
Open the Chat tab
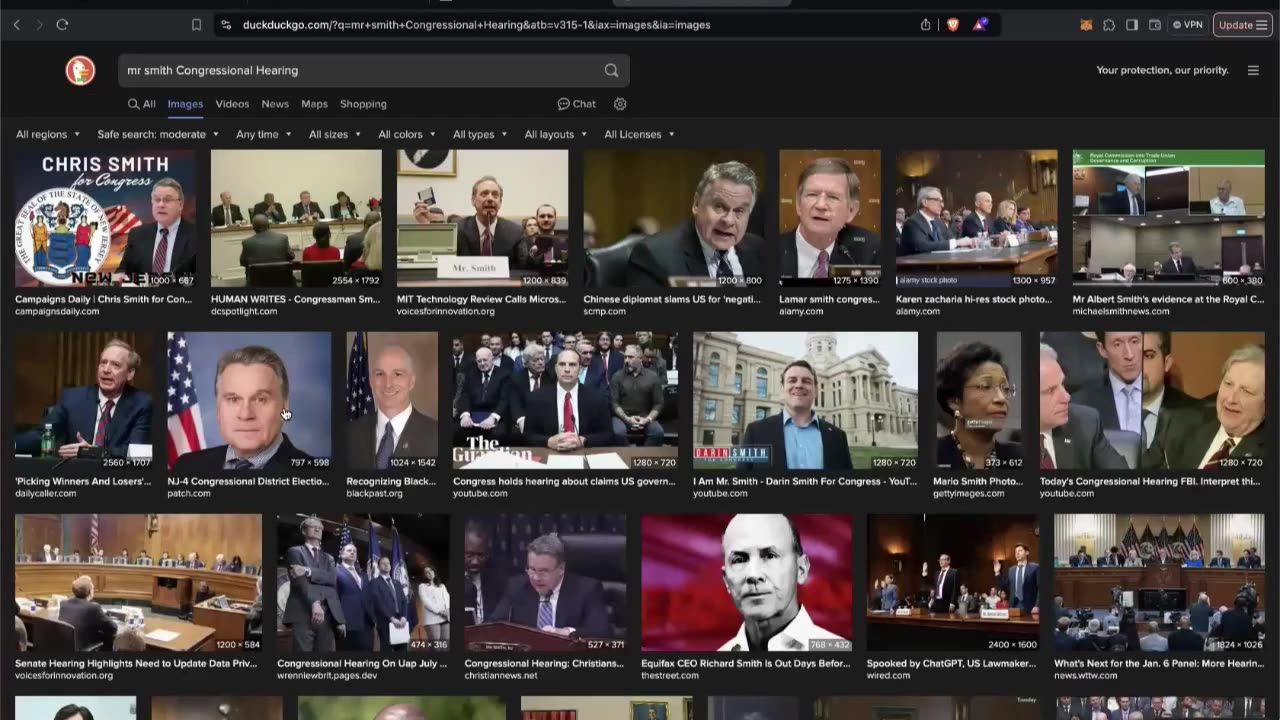[x=577, y=104]
